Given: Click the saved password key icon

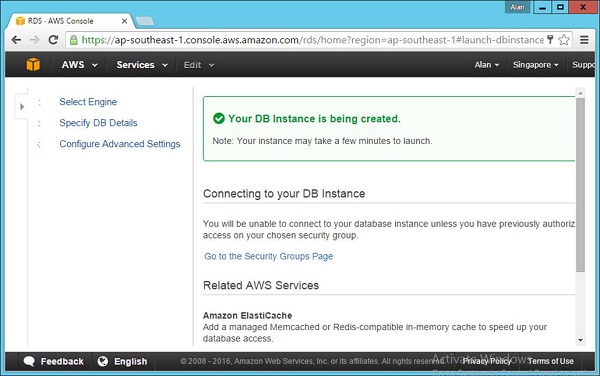Looking at the screenshot, I should coord(550,39).
